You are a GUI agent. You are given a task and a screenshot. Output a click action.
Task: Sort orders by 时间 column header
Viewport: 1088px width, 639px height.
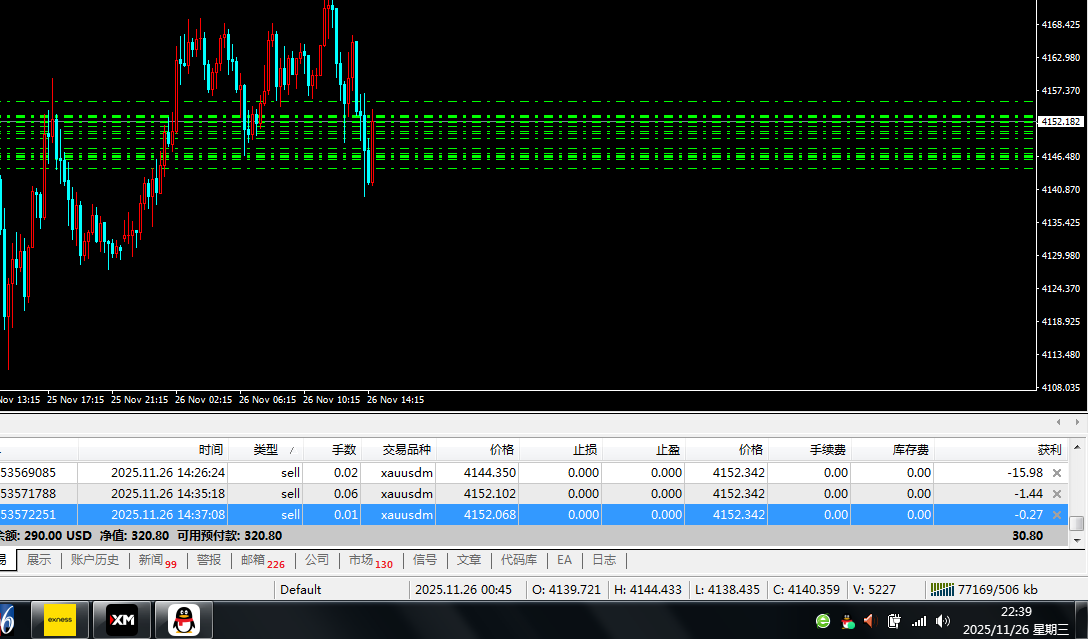click(x=210, y=450)
